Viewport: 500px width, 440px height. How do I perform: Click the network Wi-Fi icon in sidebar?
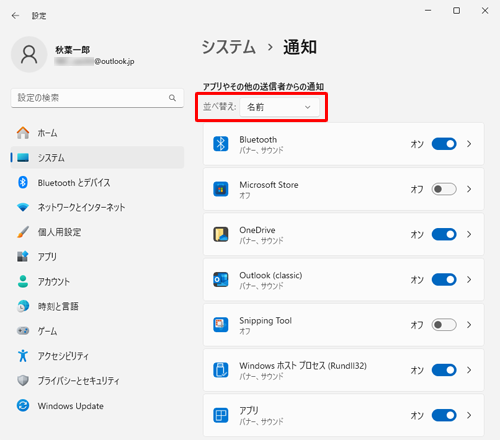coord(23,207)
